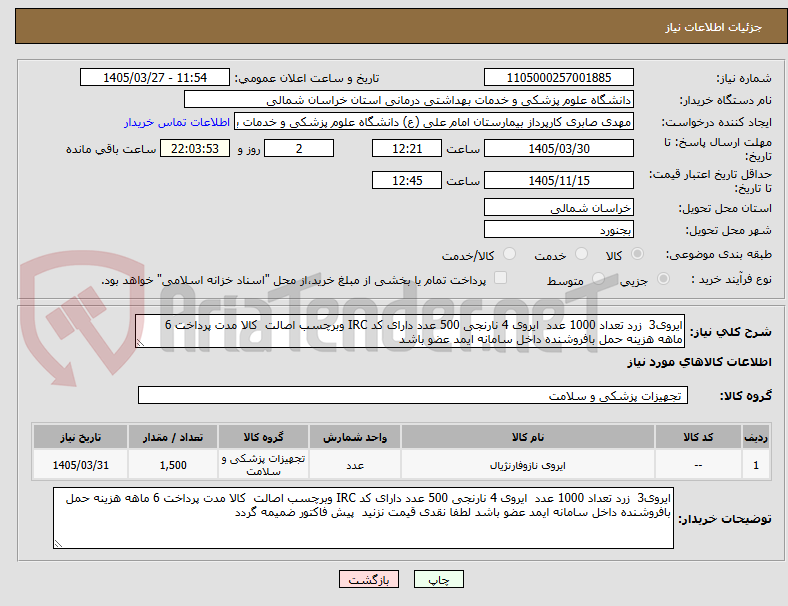788x606 pixels.
Task: Click the deadline time 12:21 field
Action: click(407, 149)
